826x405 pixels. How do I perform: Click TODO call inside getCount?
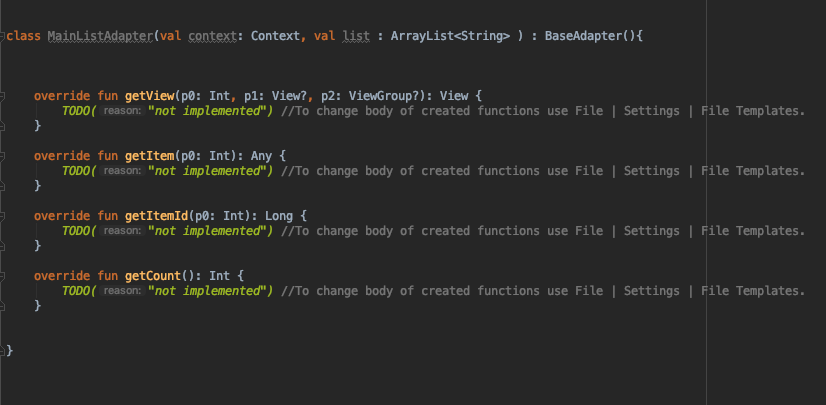(x=76, y=291)
